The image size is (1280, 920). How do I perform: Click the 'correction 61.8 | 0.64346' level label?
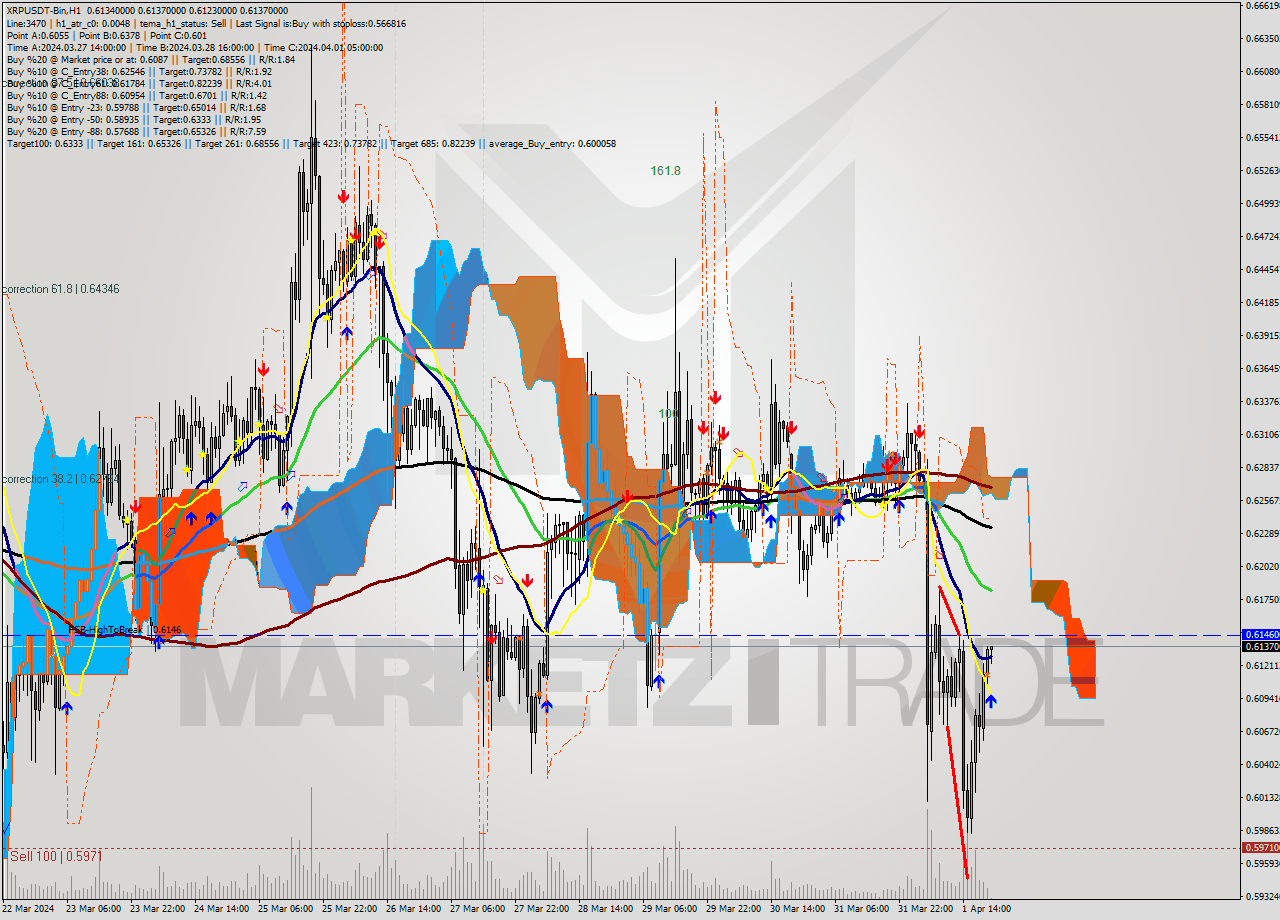coord(60,289)
